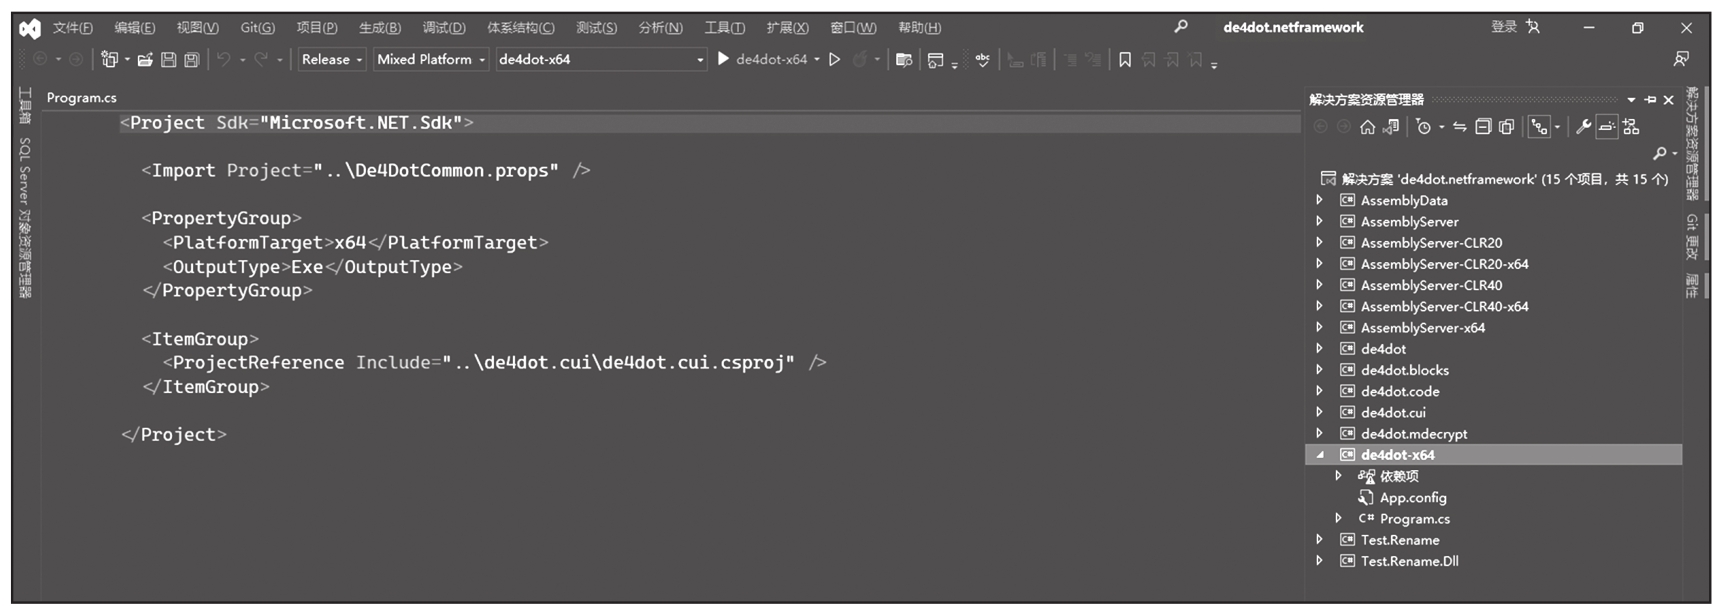Click the Live Share feedback icon

1682,60
